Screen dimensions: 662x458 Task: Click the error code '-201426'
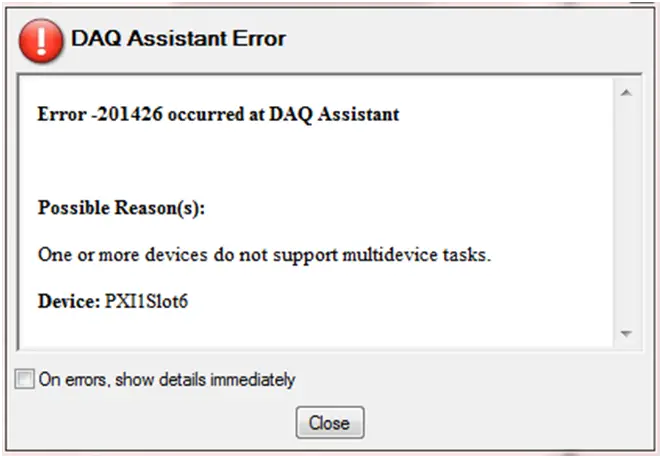[x=127, y=114]
